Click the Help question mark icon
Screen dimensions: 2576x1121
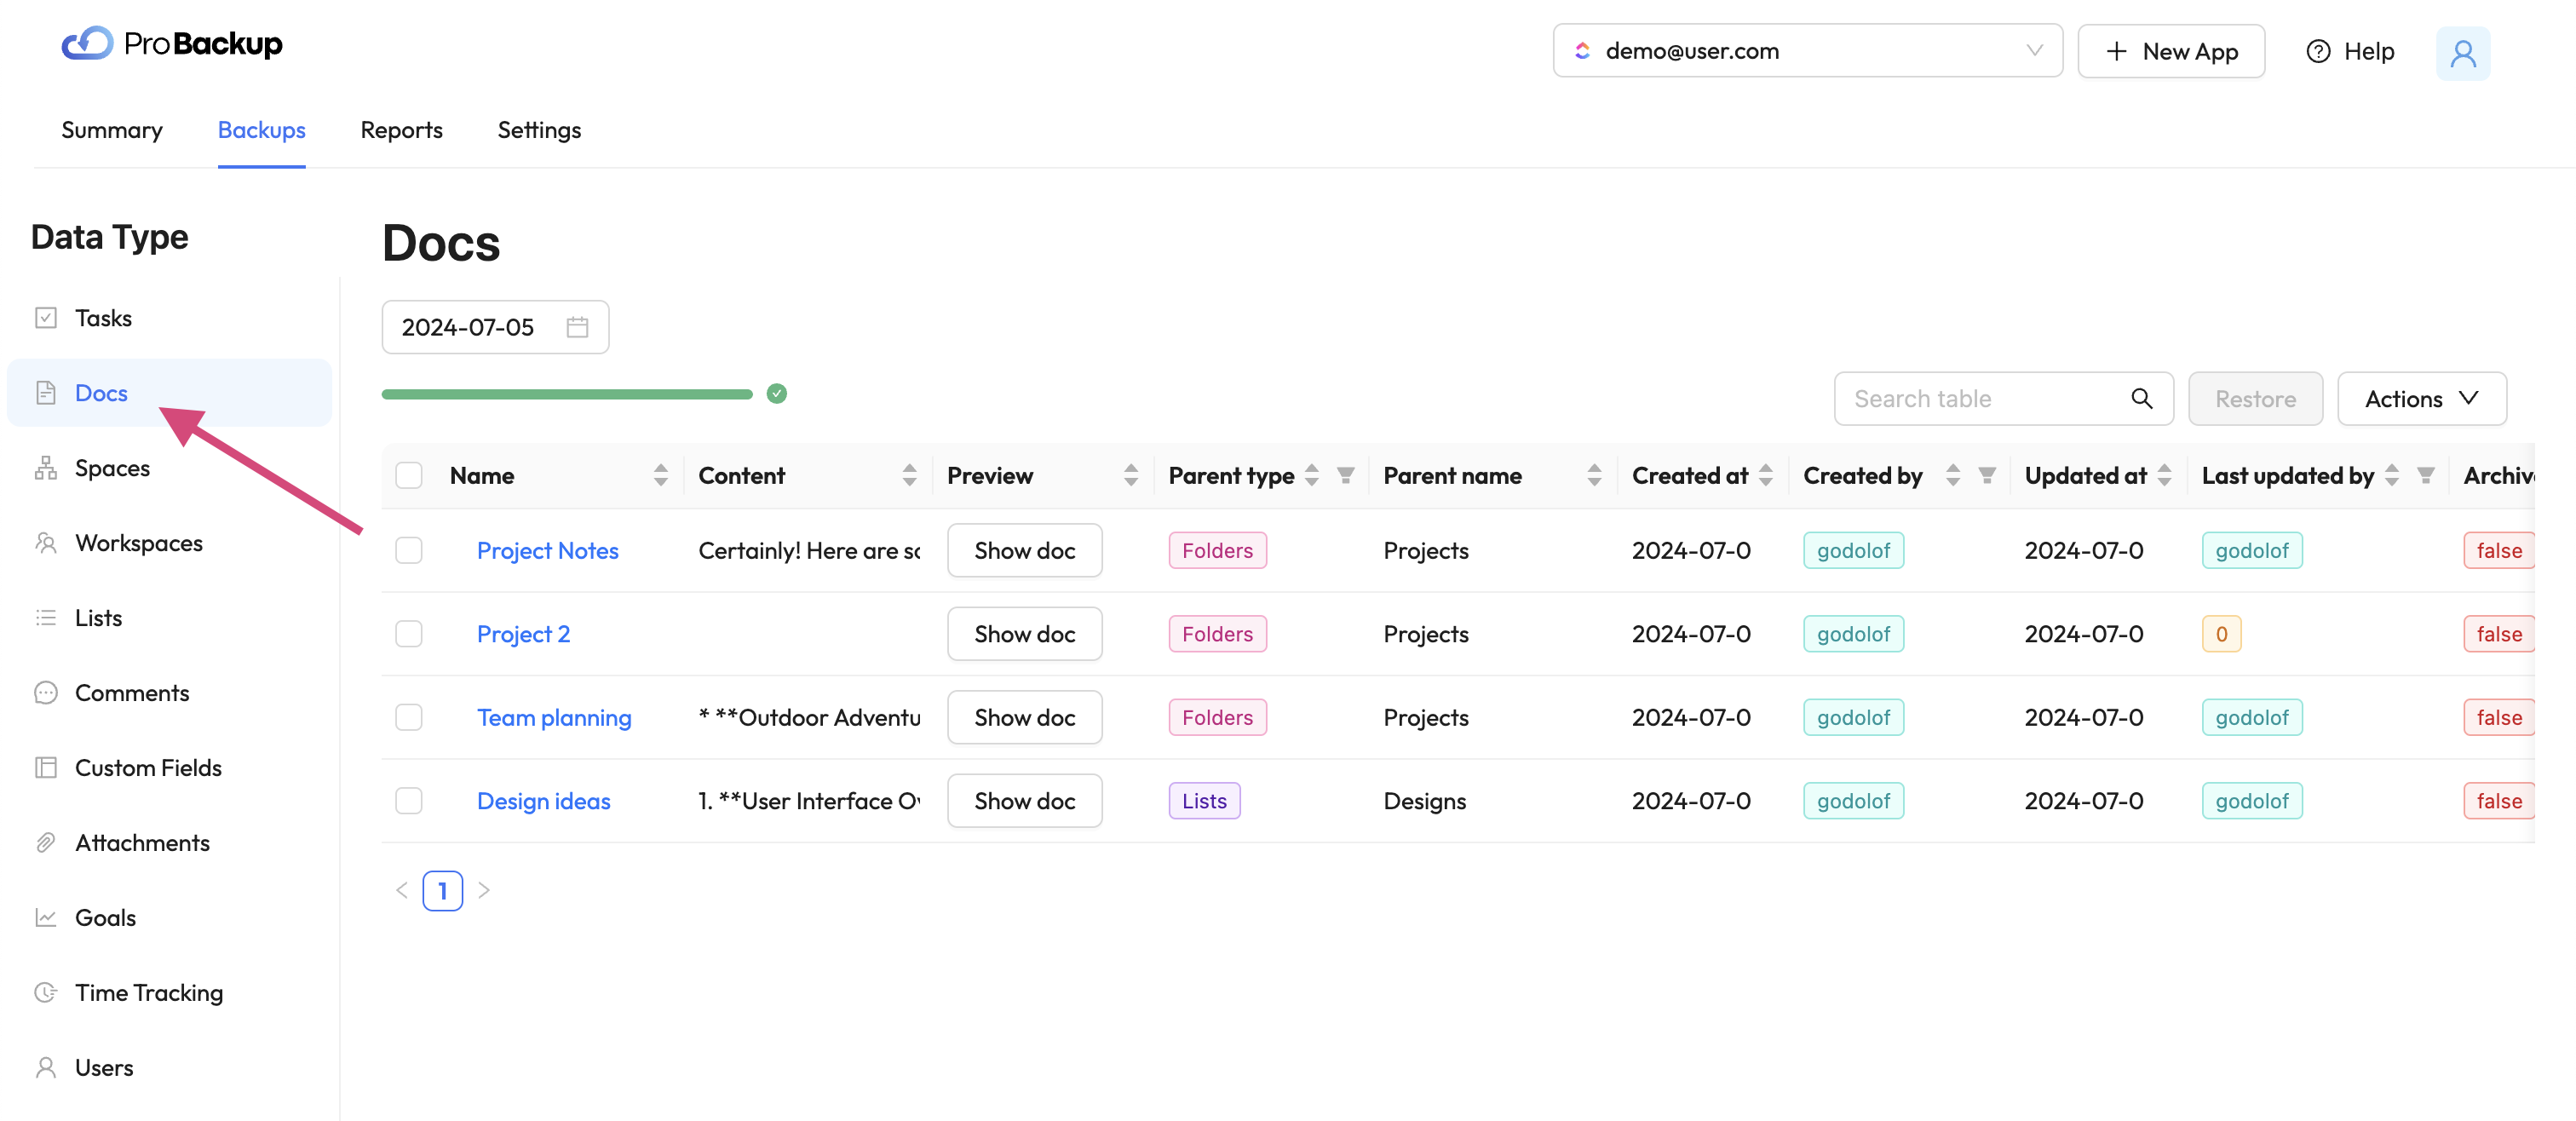tap(2318, 51)
